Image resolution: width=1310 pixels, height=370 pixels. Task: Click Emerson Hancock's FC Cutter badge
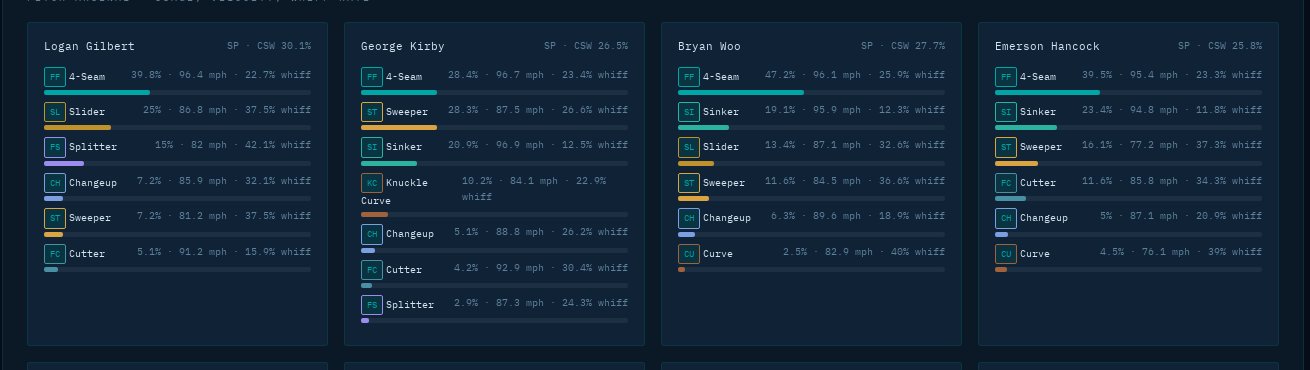coord(1005,183)
